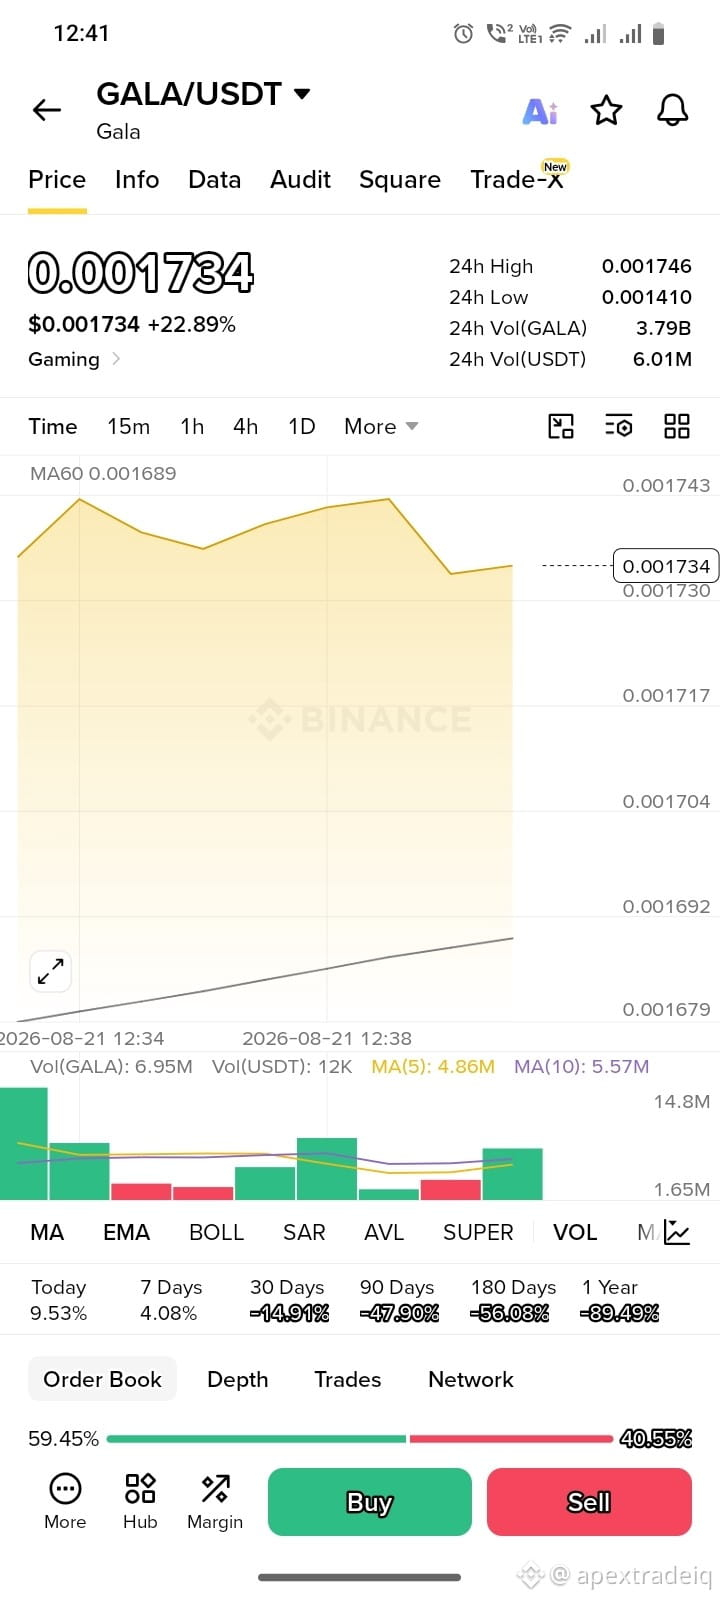The width and height of the screenshot is (720, 1600).
Task: Add GALA/USDT to favorites star
Action: pyautogui.click(x=606, y=110)
